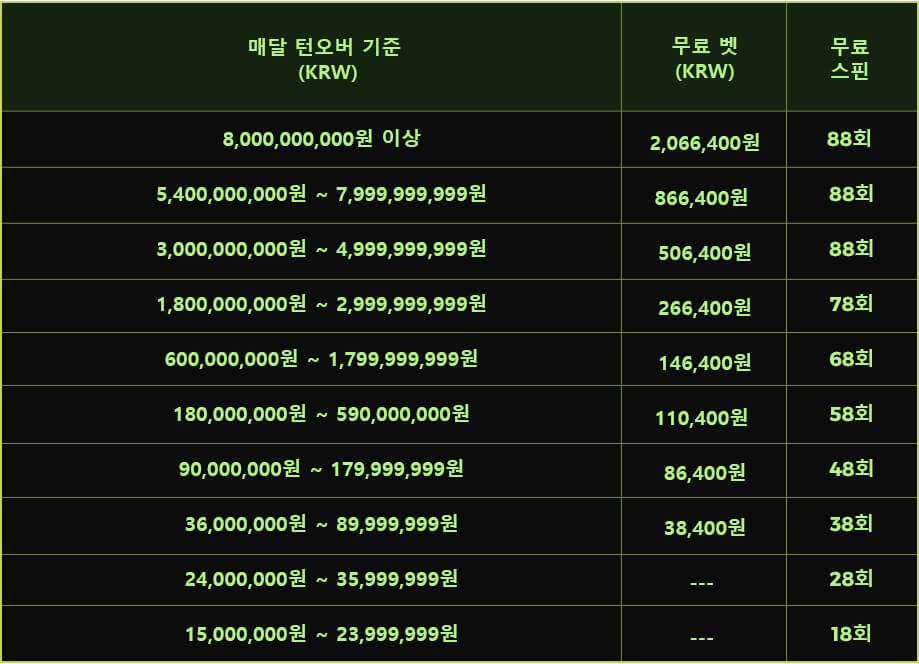Screen dimensions: 919x664
Task: Click the 18회 free spin value
Action: pyautogui.click(x=851, y=634)
